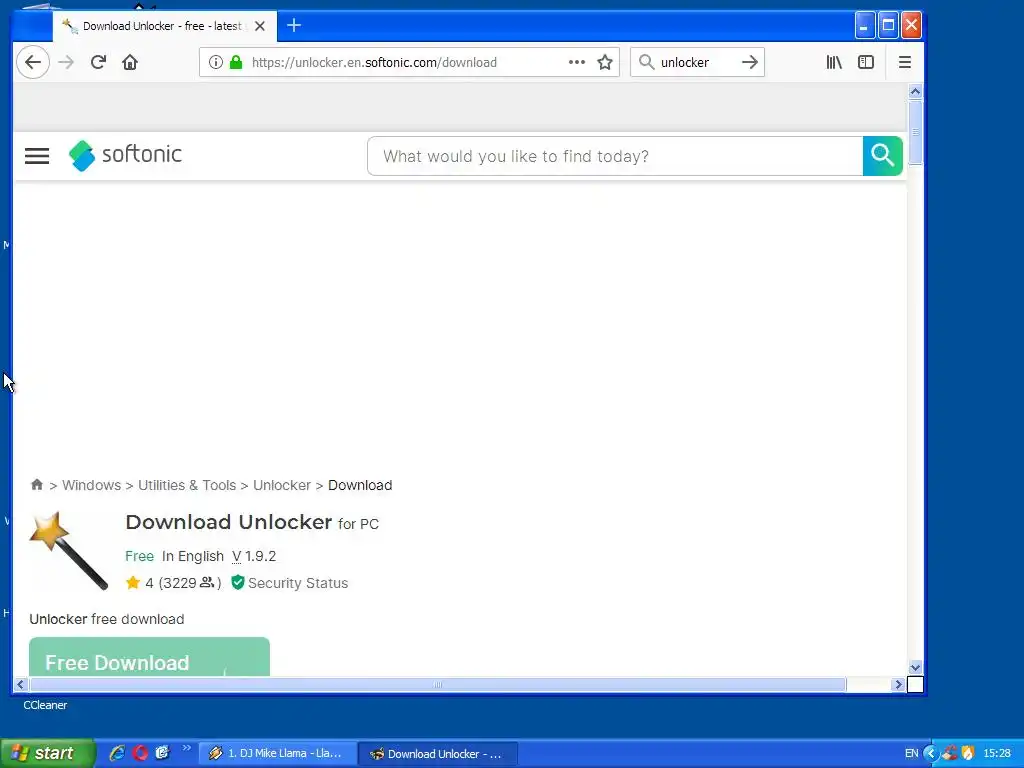Reload the current page
Screen dimensions: 1024x768
[x=98, y=62]
